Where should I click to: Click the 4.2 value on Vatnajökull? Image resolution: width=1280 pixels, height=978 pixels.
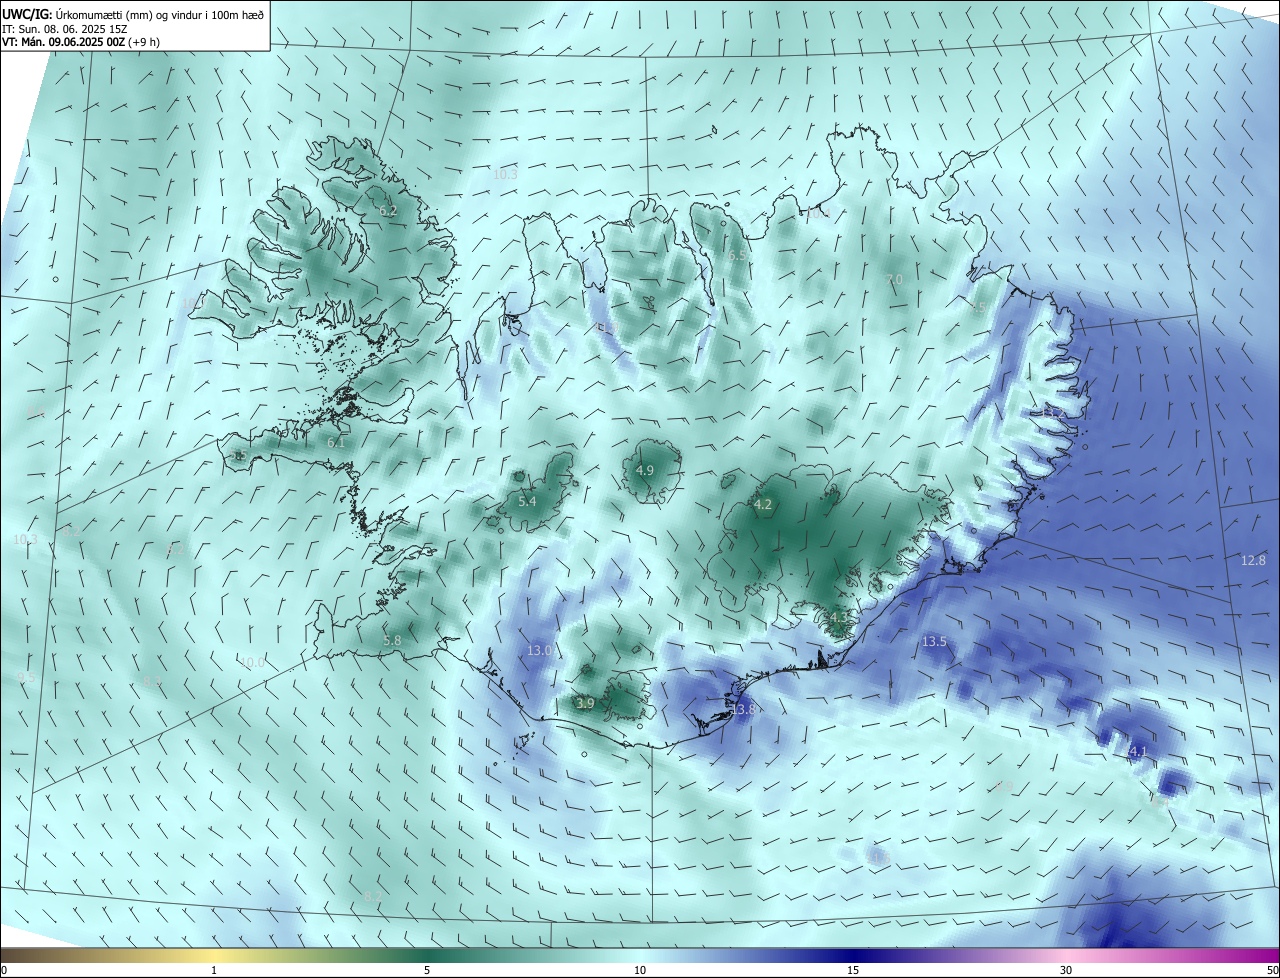[763, 505]
